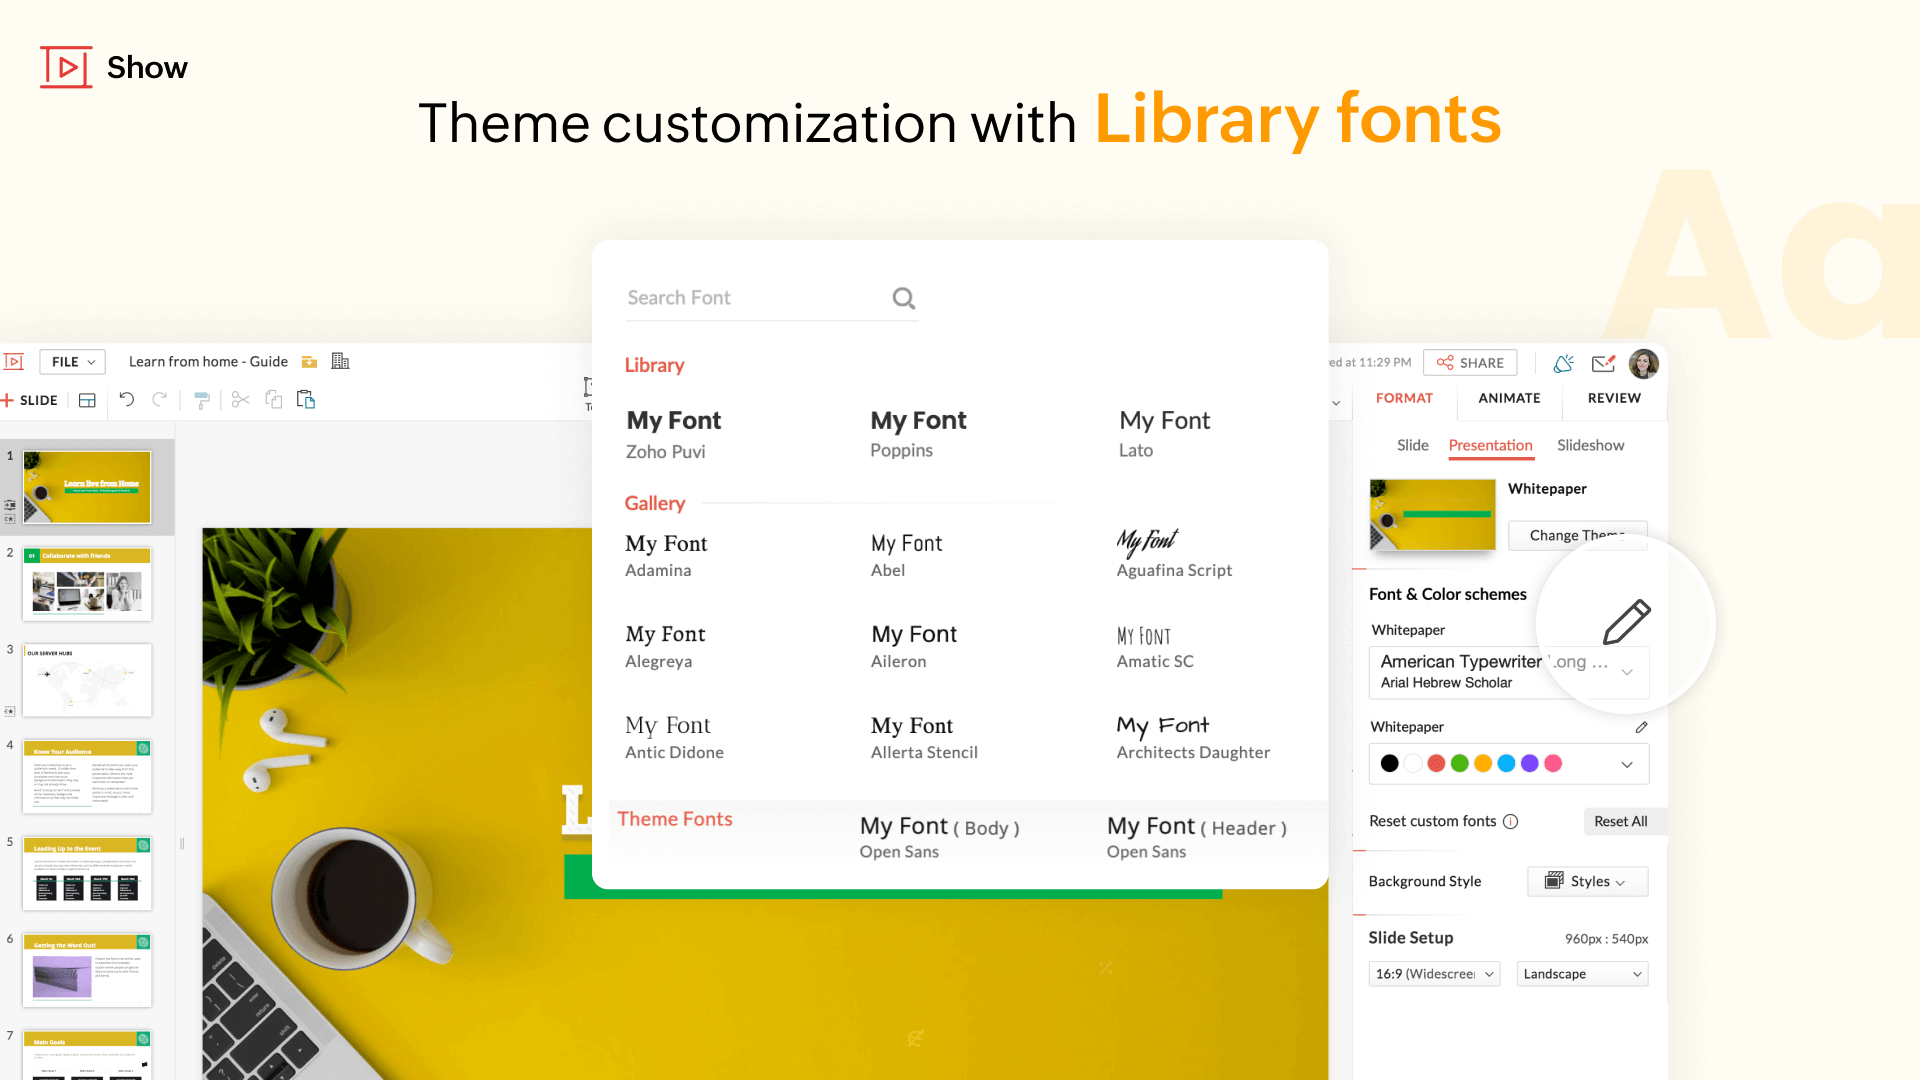This screenshot has height=1080, width=1920.
Task: Click the Whitepaper theme preview thumbnail
Action: tap(1432, 515)
